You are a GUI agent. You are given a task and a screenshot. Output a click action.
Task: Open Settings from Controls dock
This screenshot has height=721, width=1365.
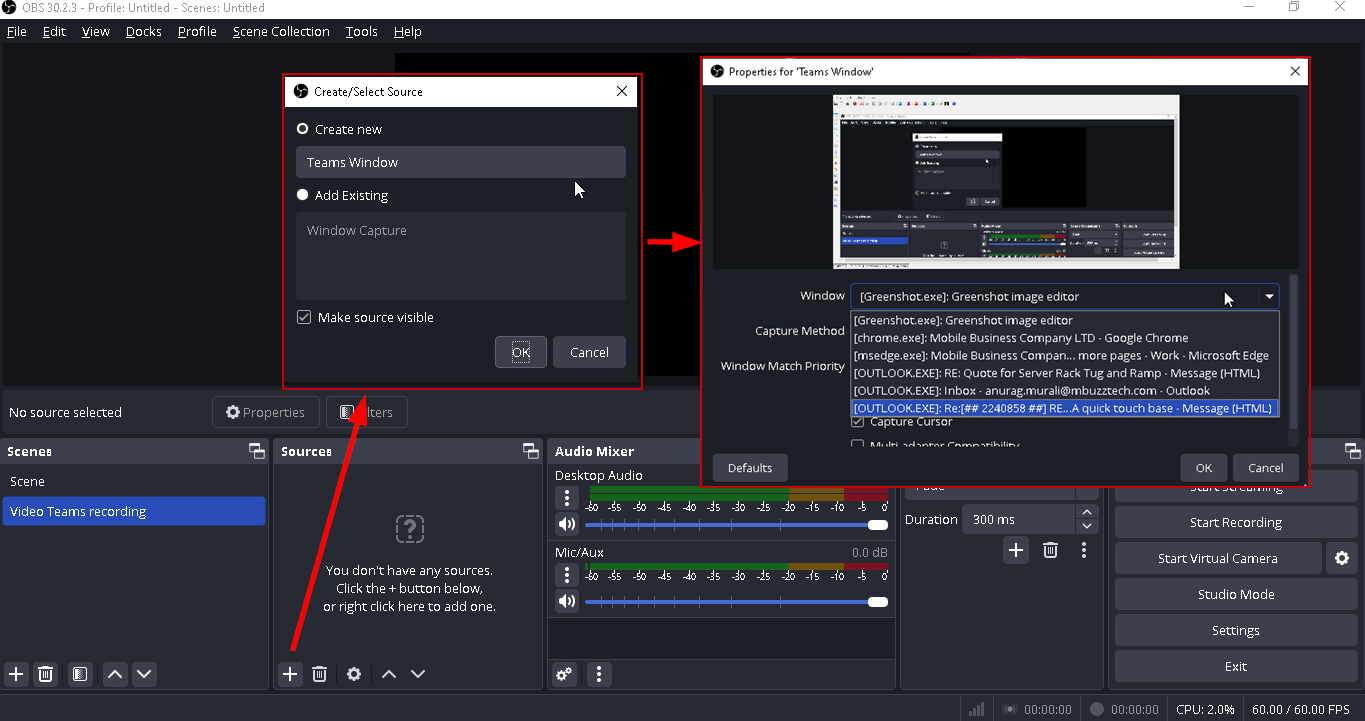click(x=1236, y=630)
